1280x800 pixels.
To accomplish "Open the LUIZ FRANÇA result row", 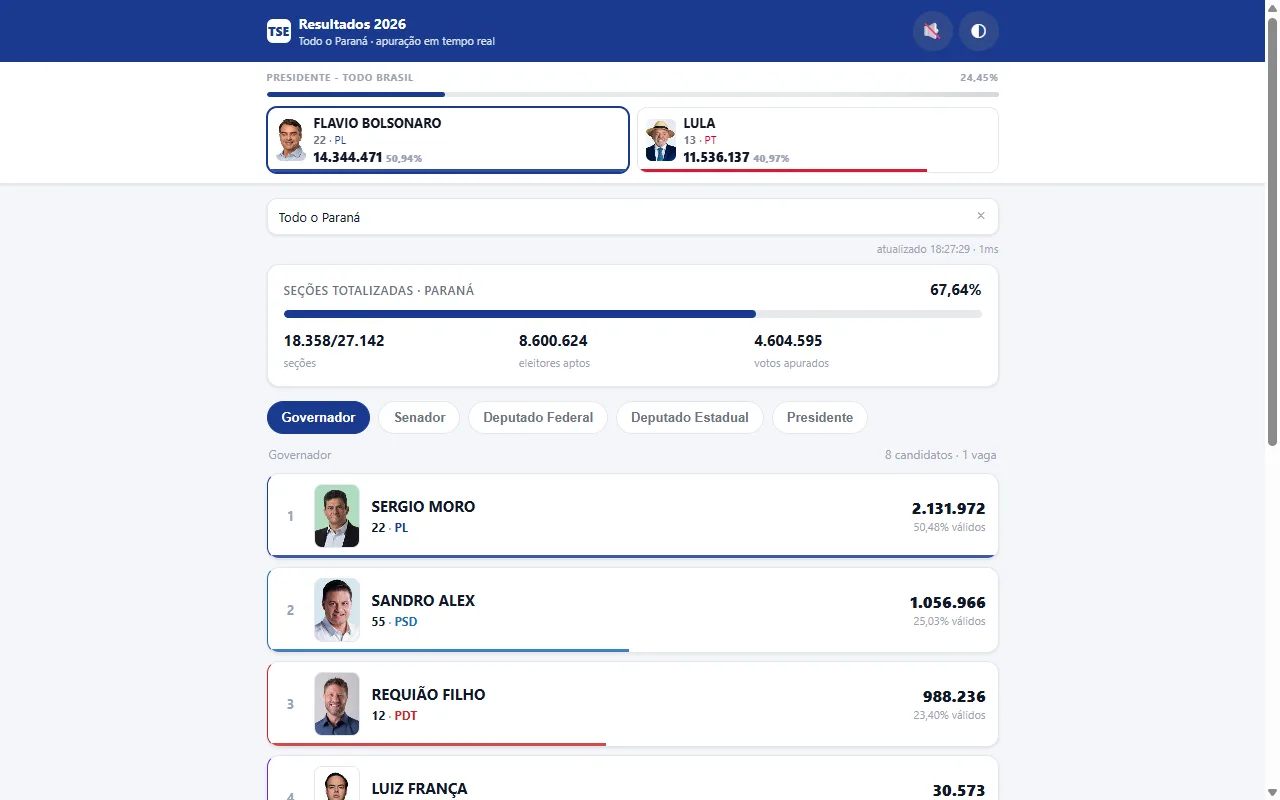I will tap(632, 778).
